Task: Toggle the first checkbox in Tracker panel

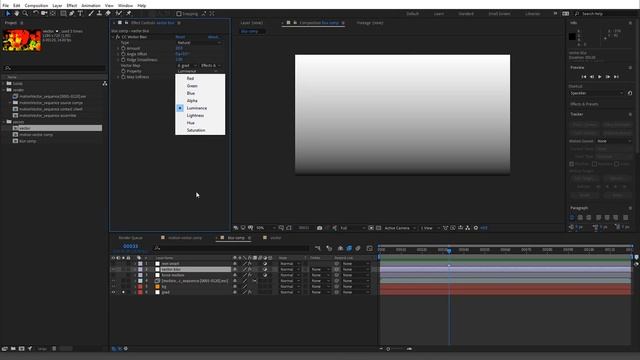Action: (x=572, y=164)
